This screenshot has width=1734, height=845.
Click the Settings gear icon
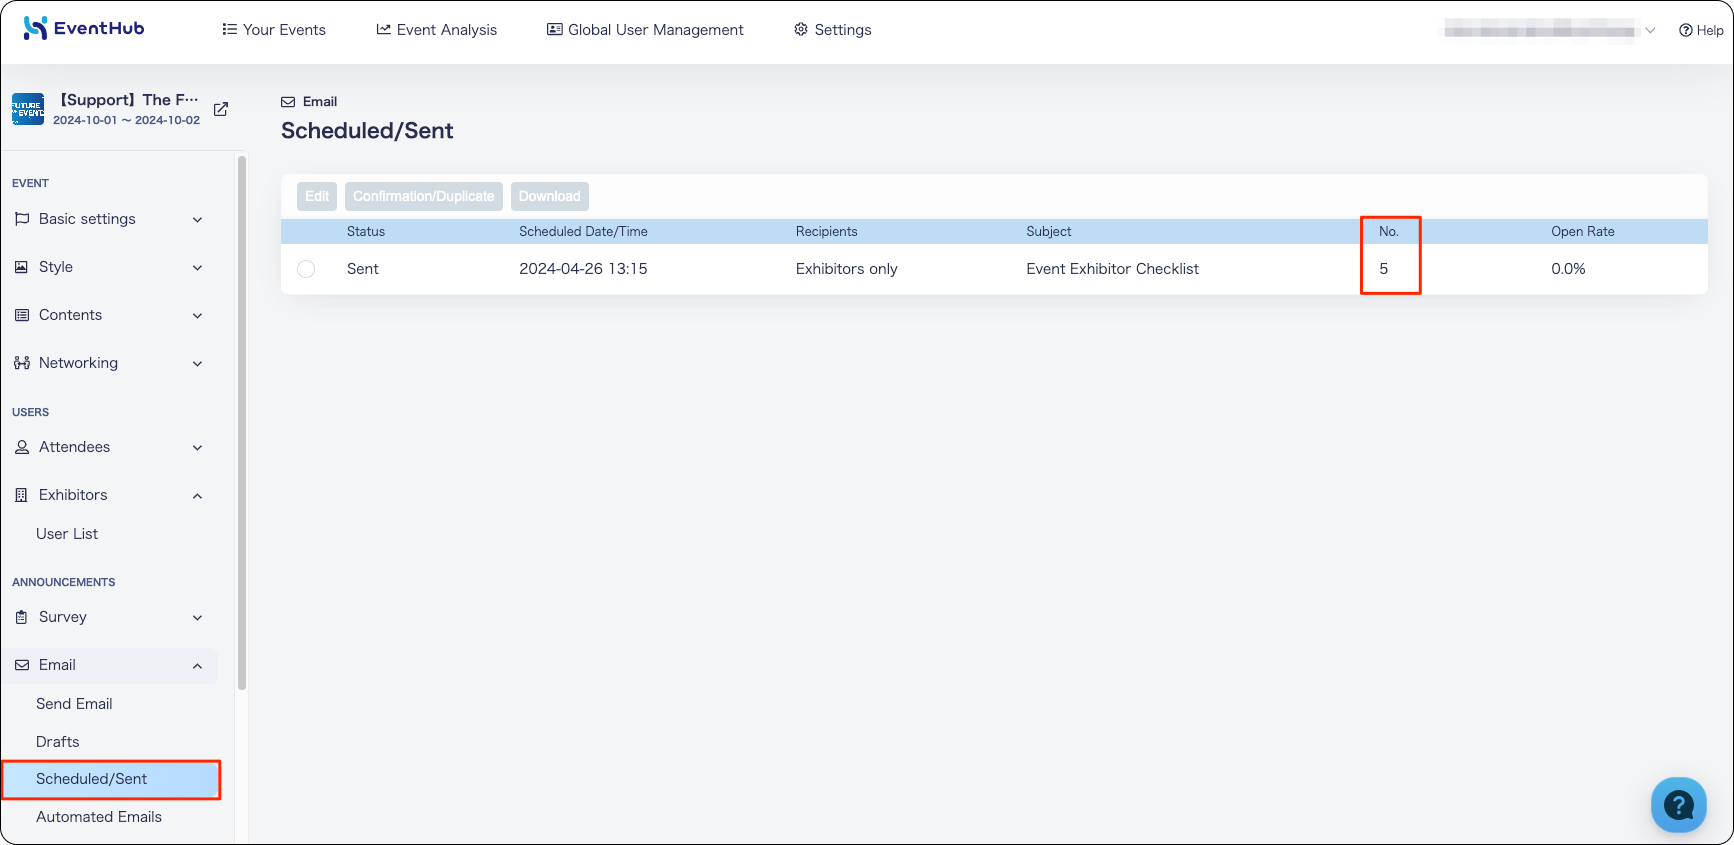(x=801, y=29)
